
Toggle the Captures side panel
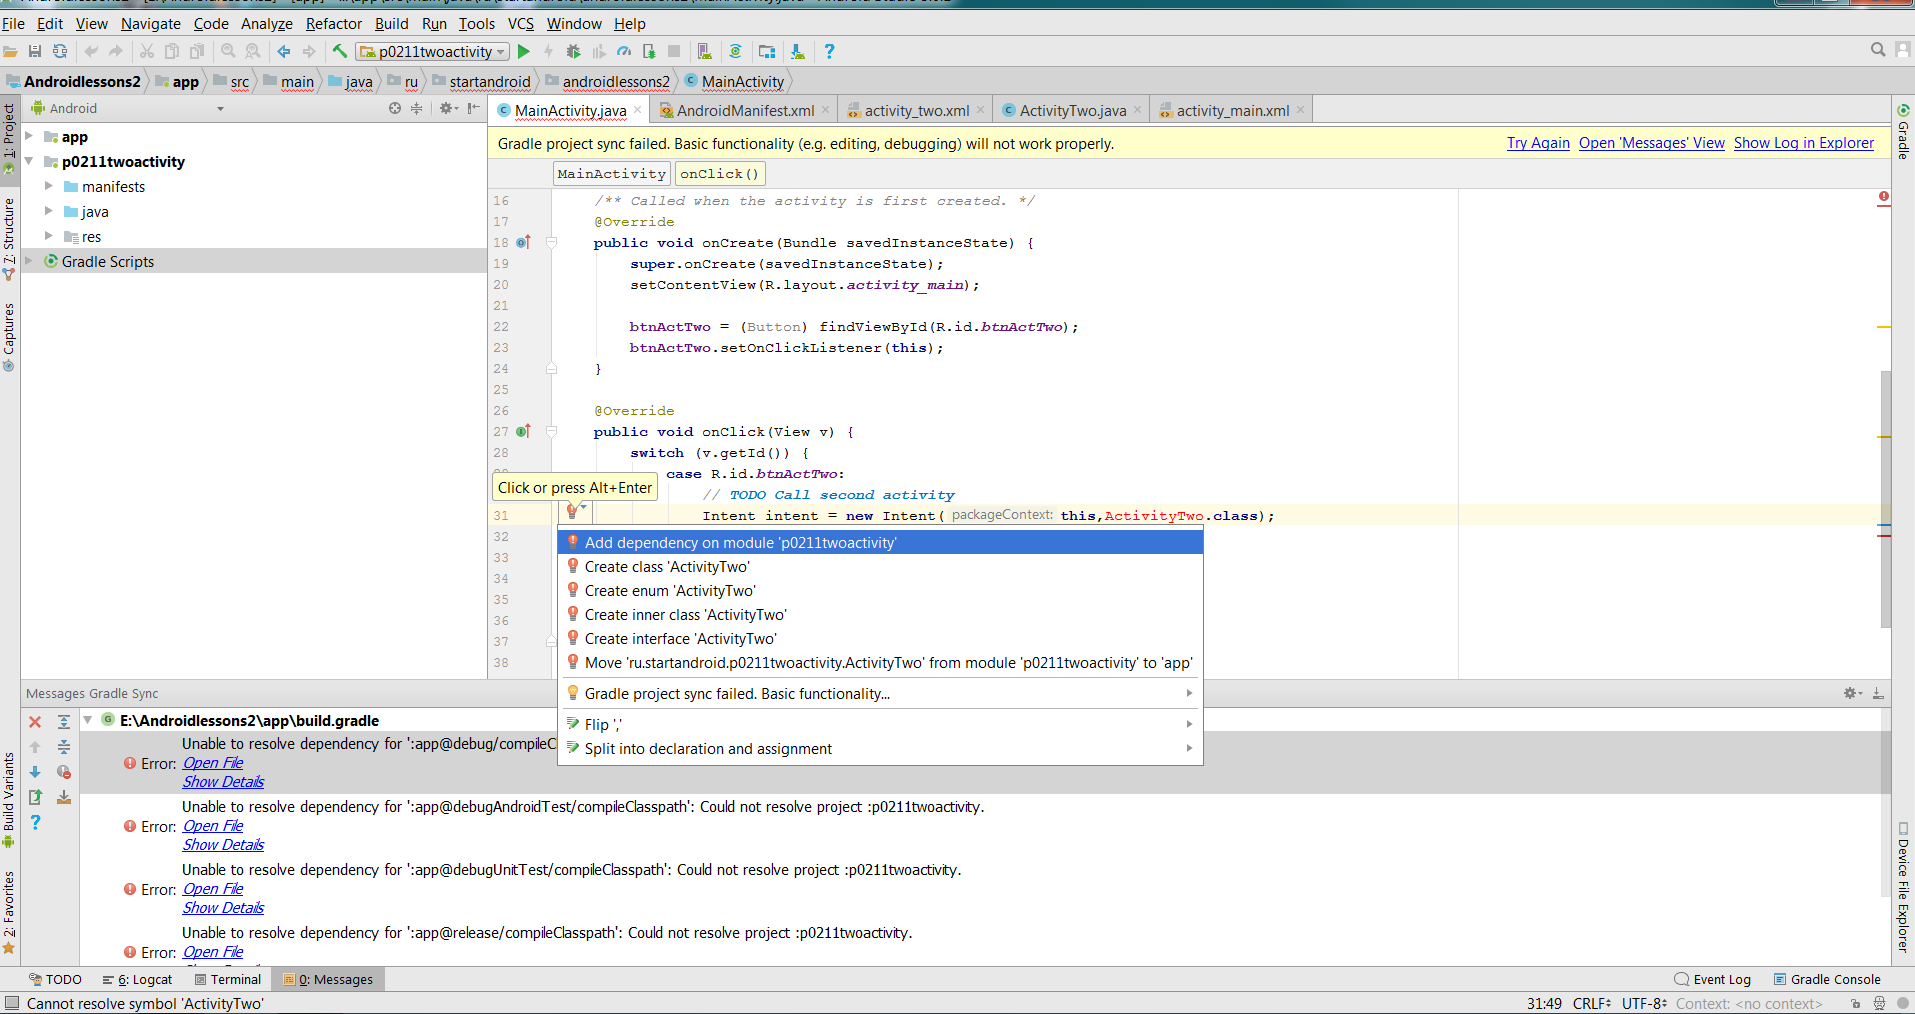click(9, 337)
